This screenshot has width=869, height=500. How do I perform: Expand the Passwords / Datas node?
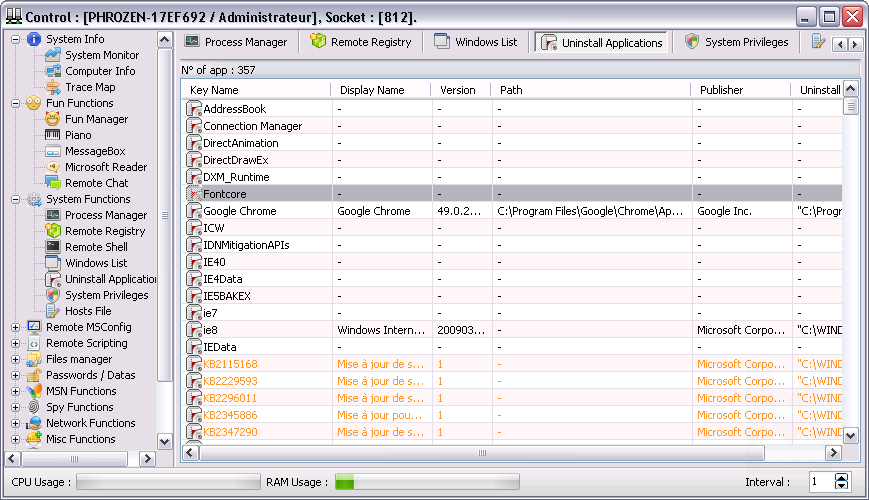click(15, 375)
